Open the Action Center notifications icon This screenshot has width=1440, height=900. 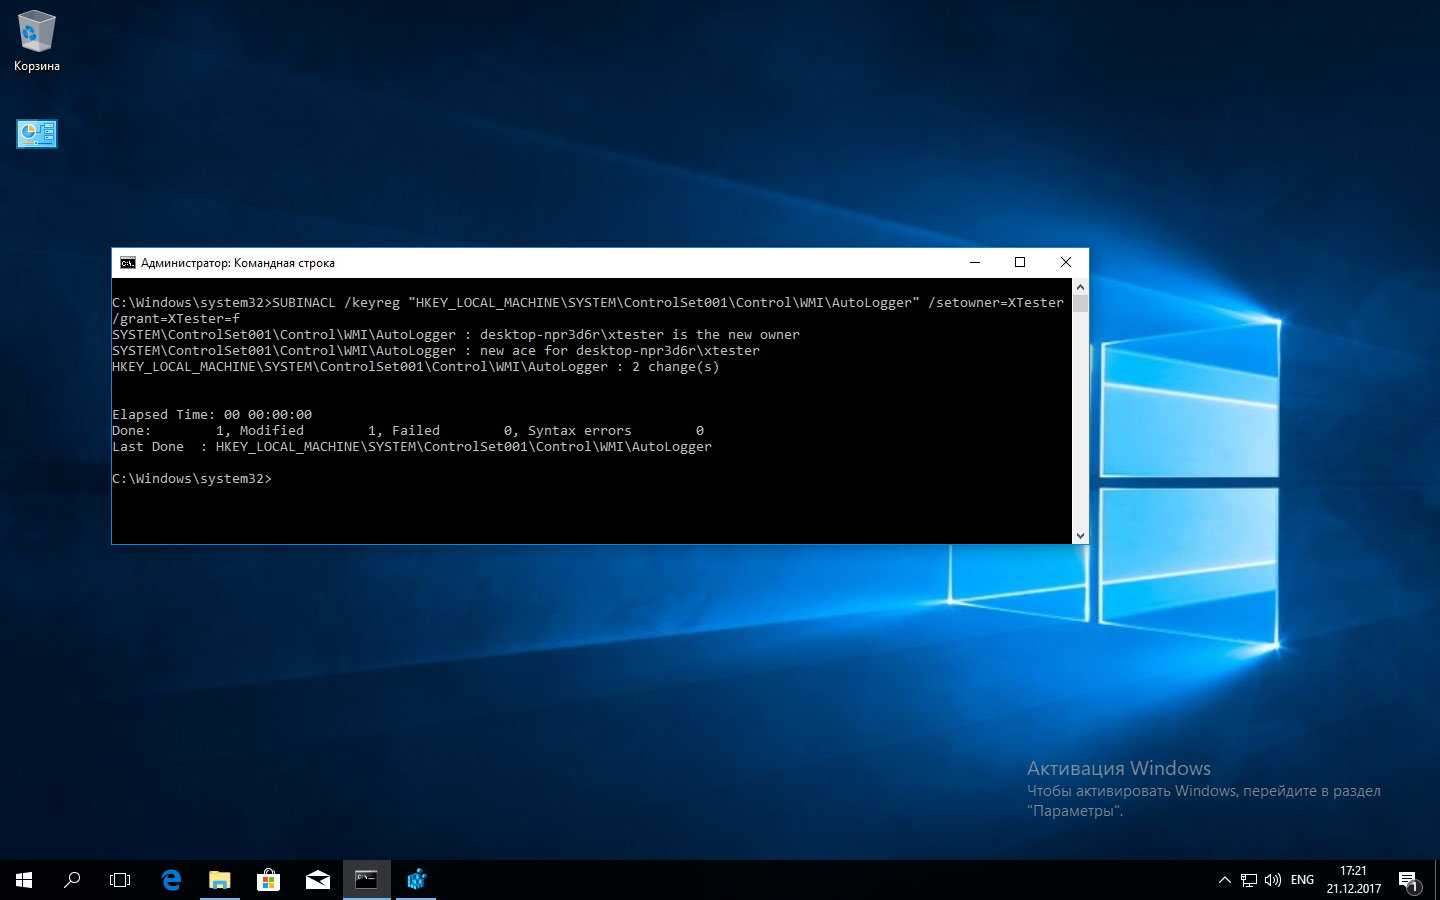pyautogui.click(x=1408, y=880)
